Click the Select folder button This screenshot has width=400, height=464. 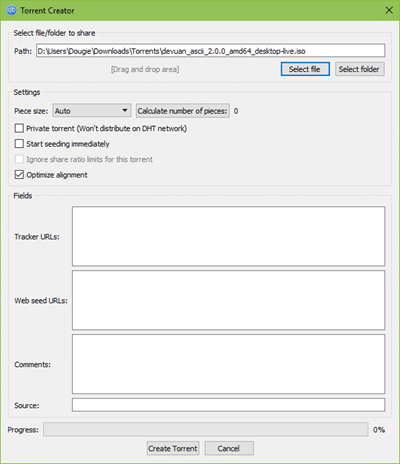(359, 69)
